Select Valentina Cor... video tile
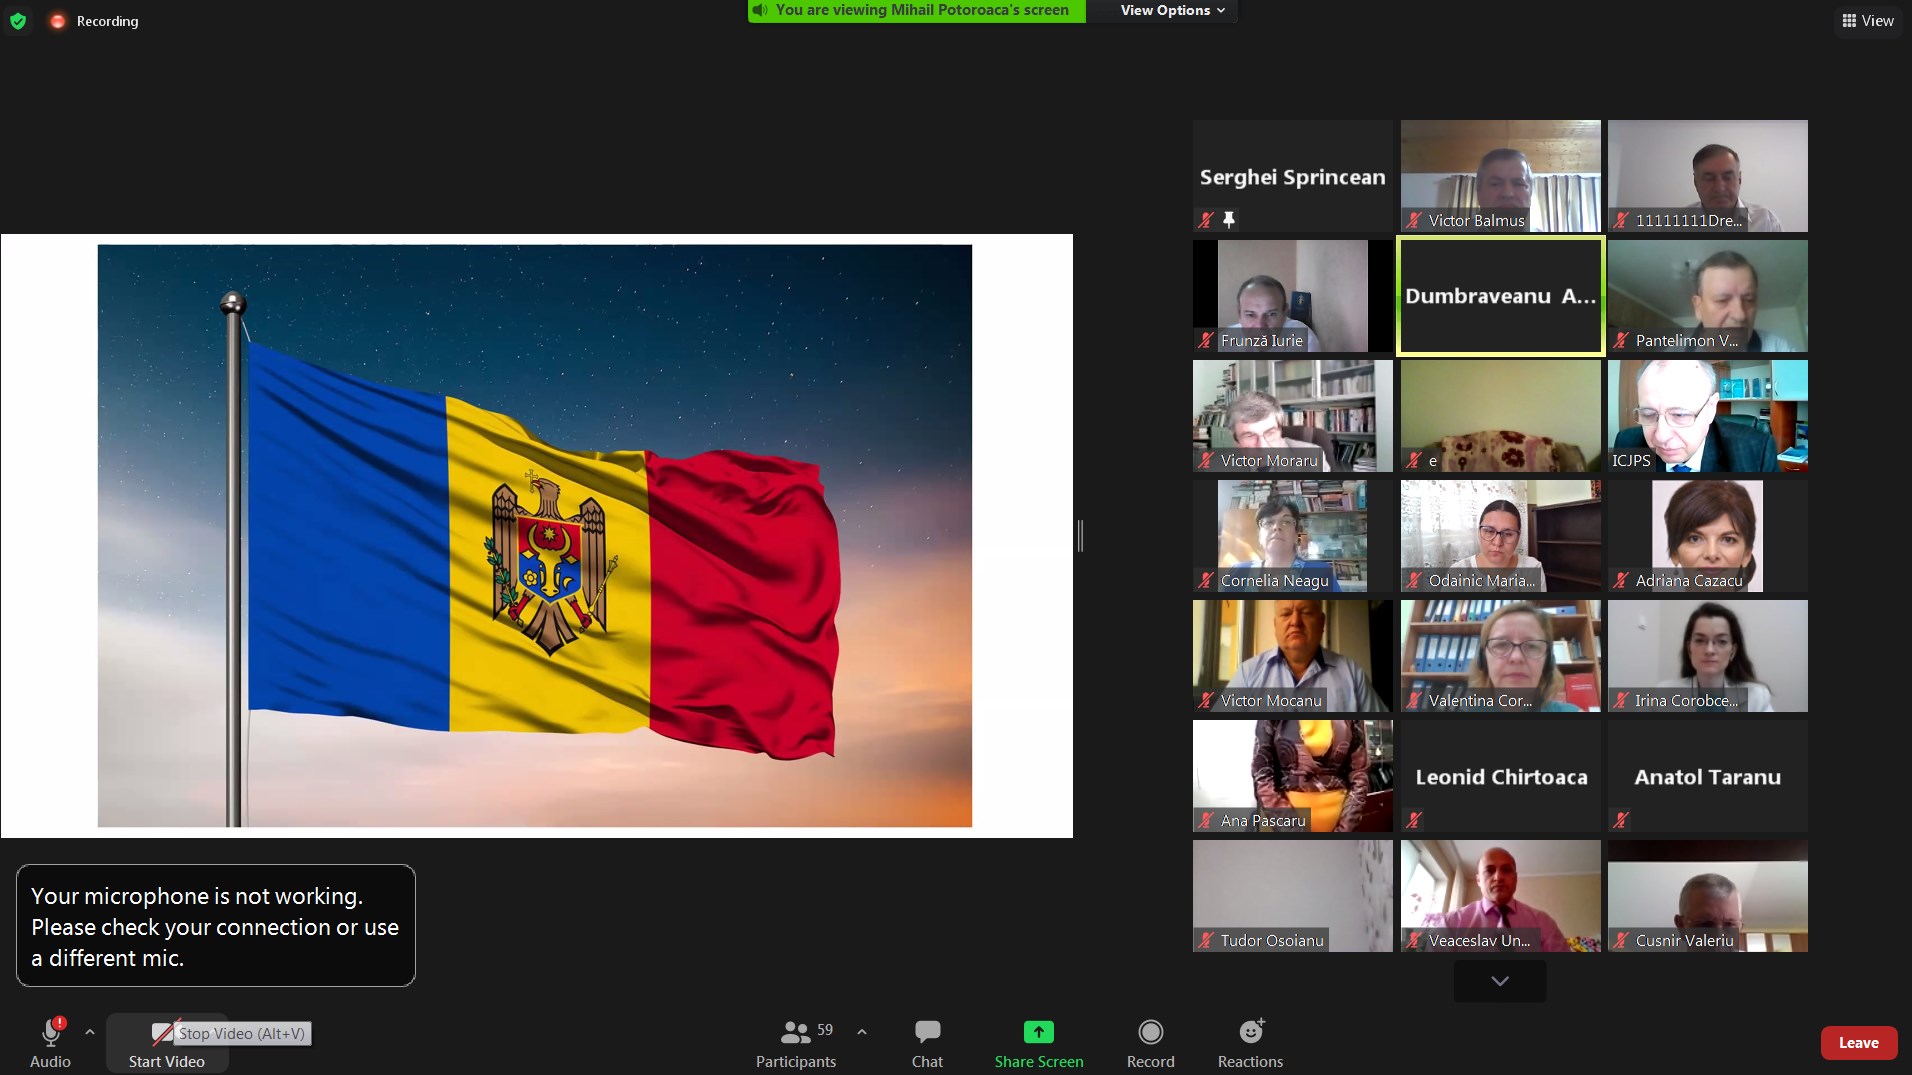Viewport: 1912px width, 1075px height. (1500, 656)
